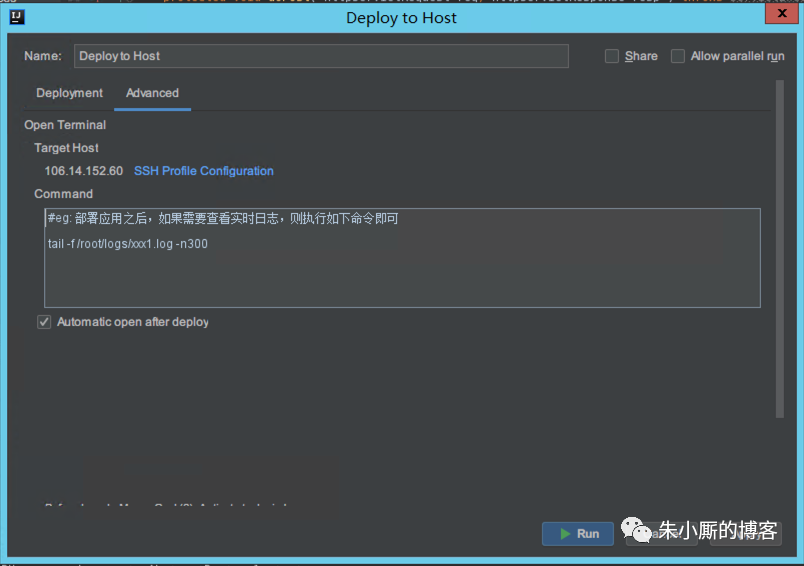Enable the Share checkbox
Viewport: 804px width, 566px height.
point(612,56)
